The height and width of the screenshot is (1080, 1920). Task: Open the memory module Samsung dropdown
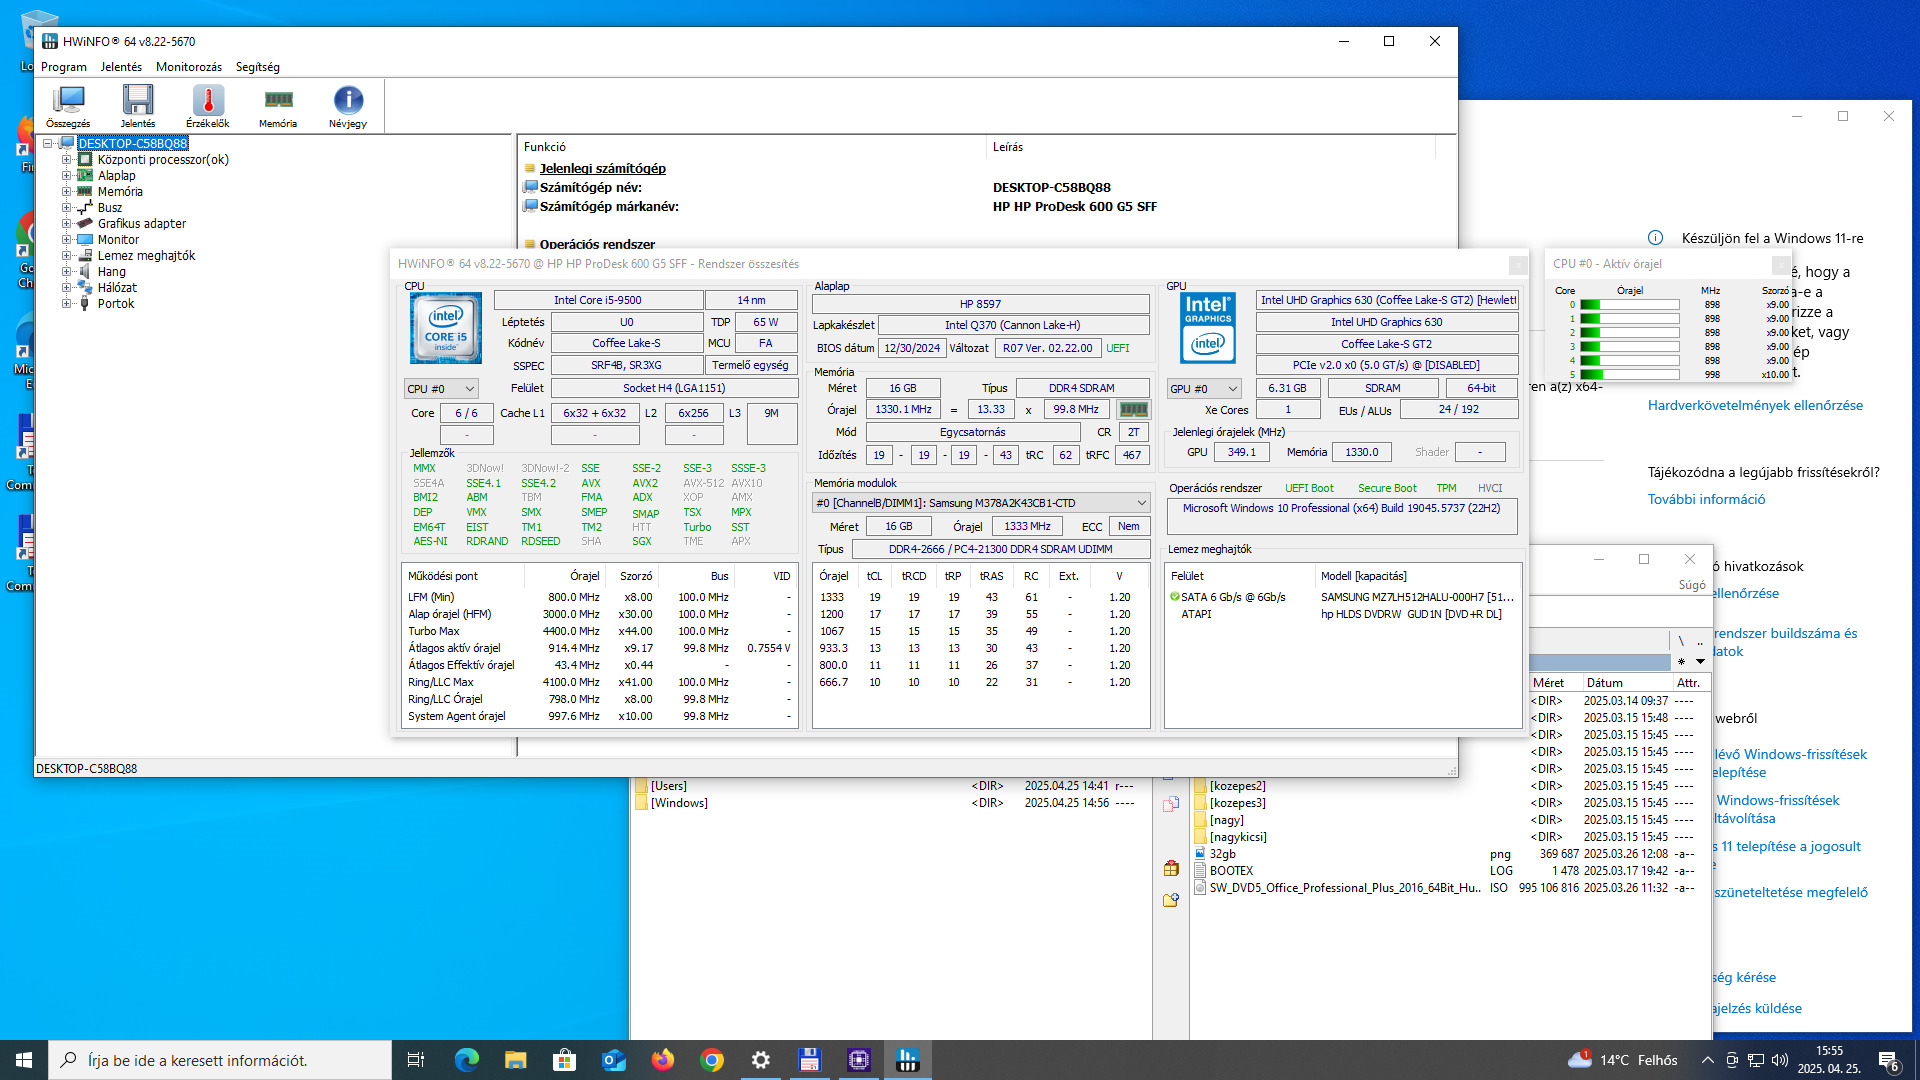[981, 503]
